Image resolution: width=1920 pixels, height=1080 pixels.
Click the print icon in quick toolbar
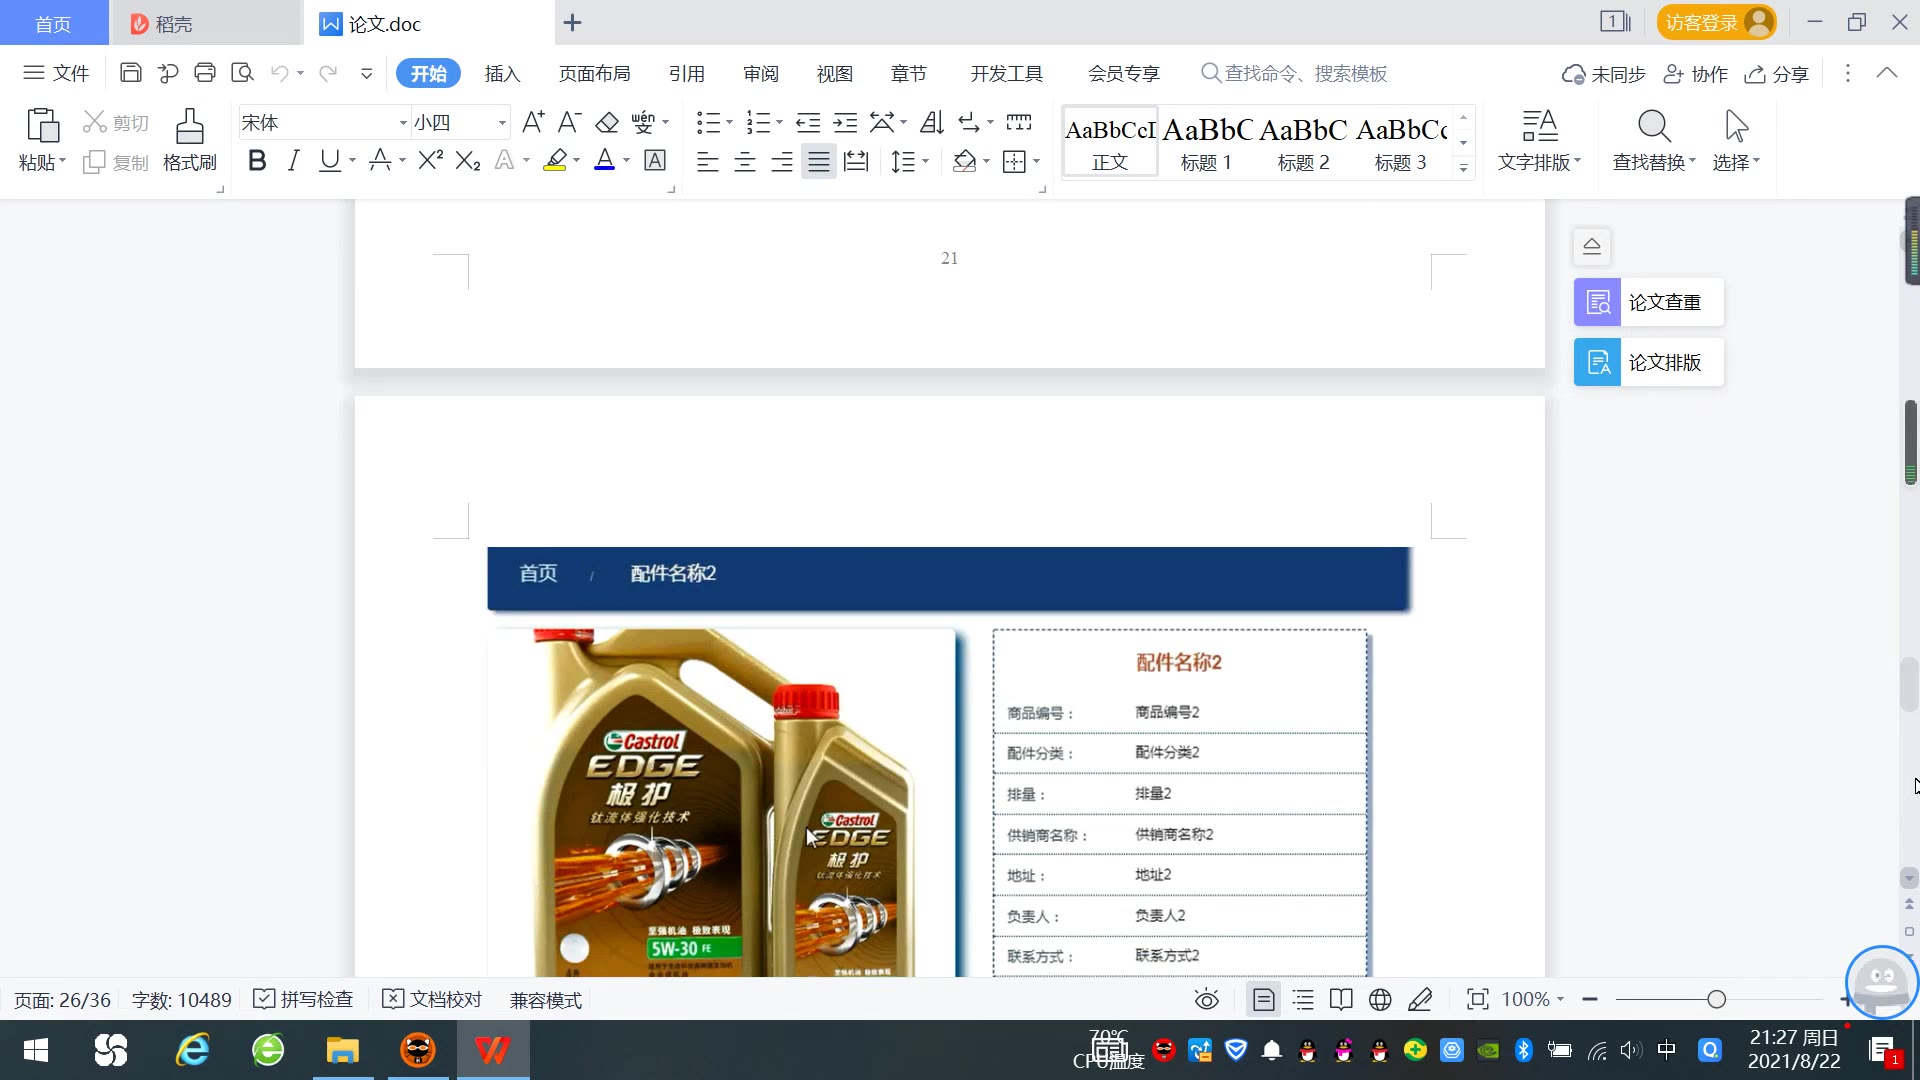click(x=205, y=73)
